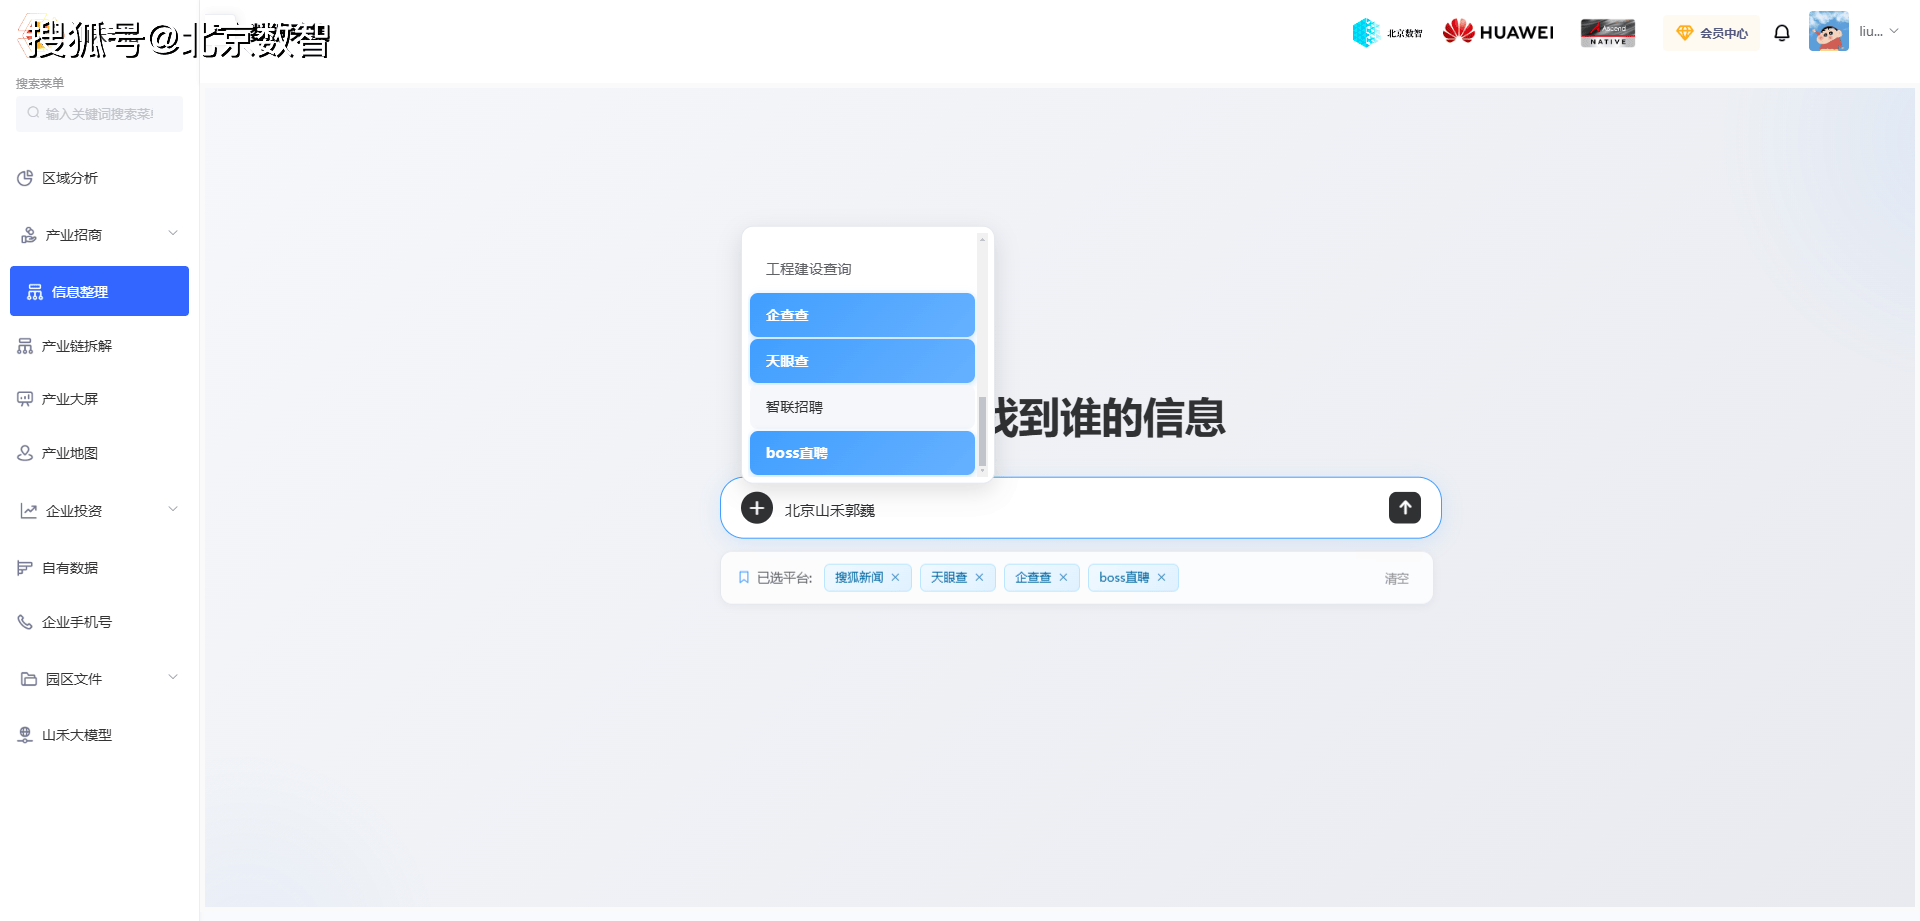Toggle 企查查 option in platform list
This screenshot has height=921, width=1920.
(x=861, y=315)
